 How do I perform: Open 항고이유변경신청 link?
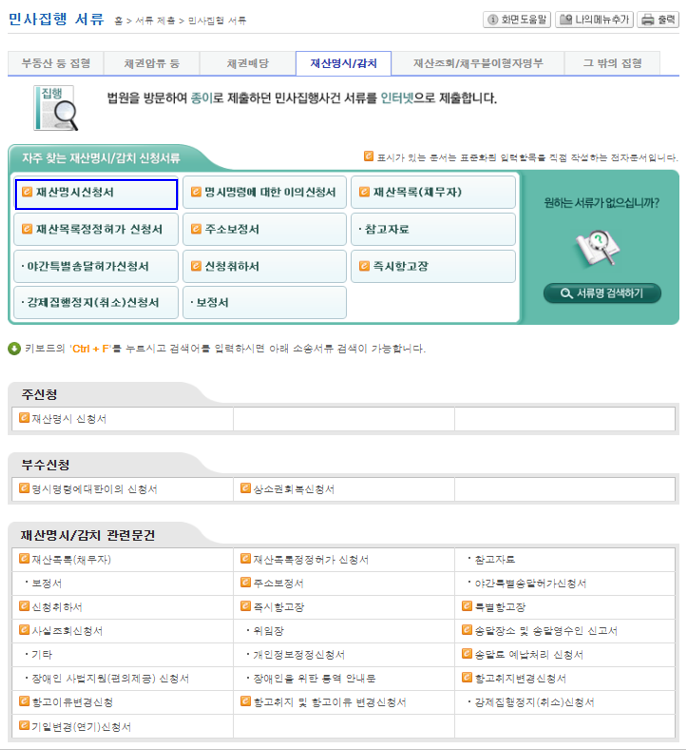click(72, 703)
